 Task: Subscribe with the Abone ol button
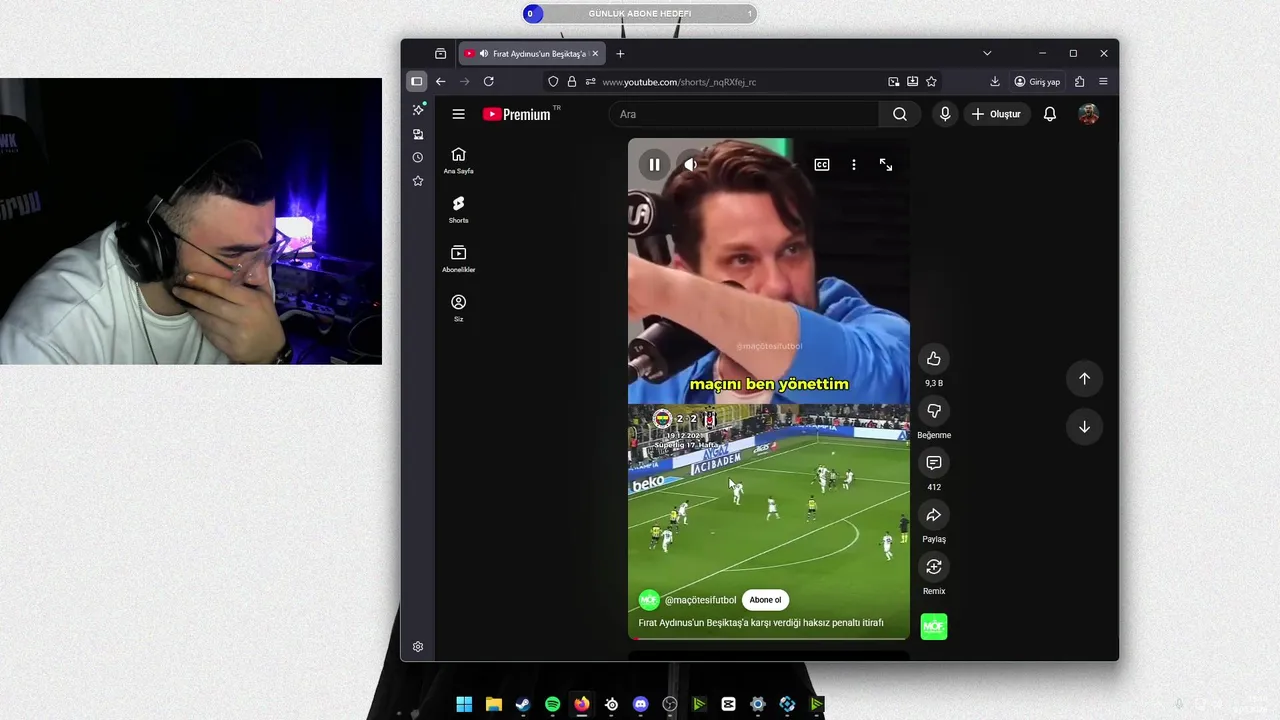click(765, 600)
